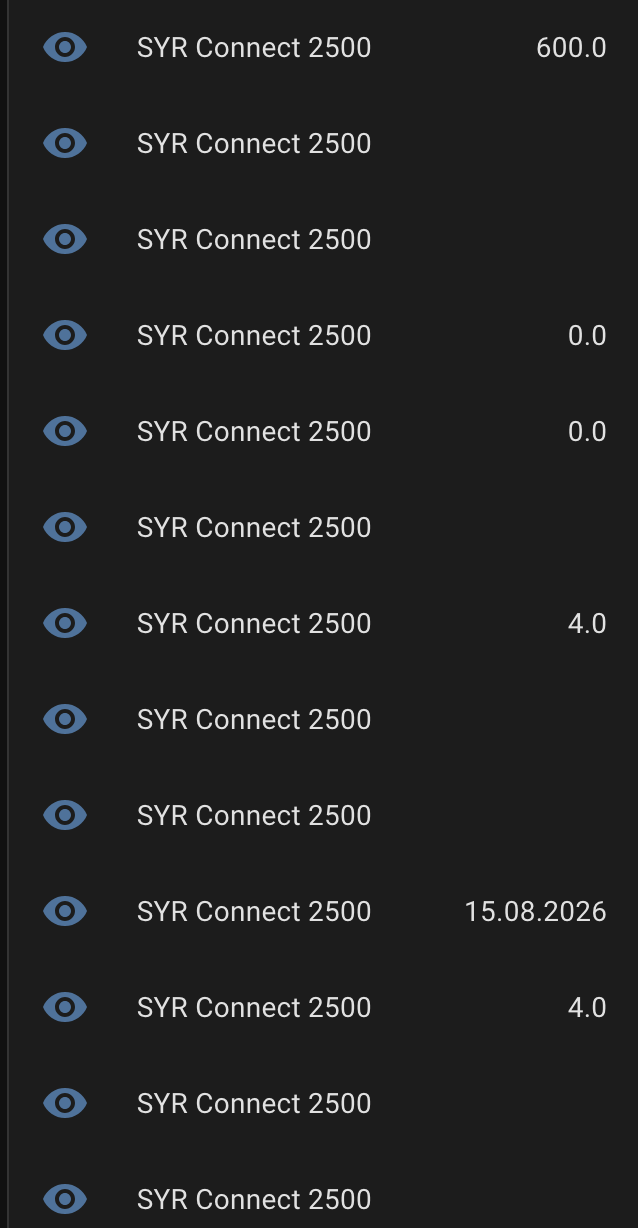Click the 15.08.2026 date value
This screenshot has height=1228, width=638.
535,911
